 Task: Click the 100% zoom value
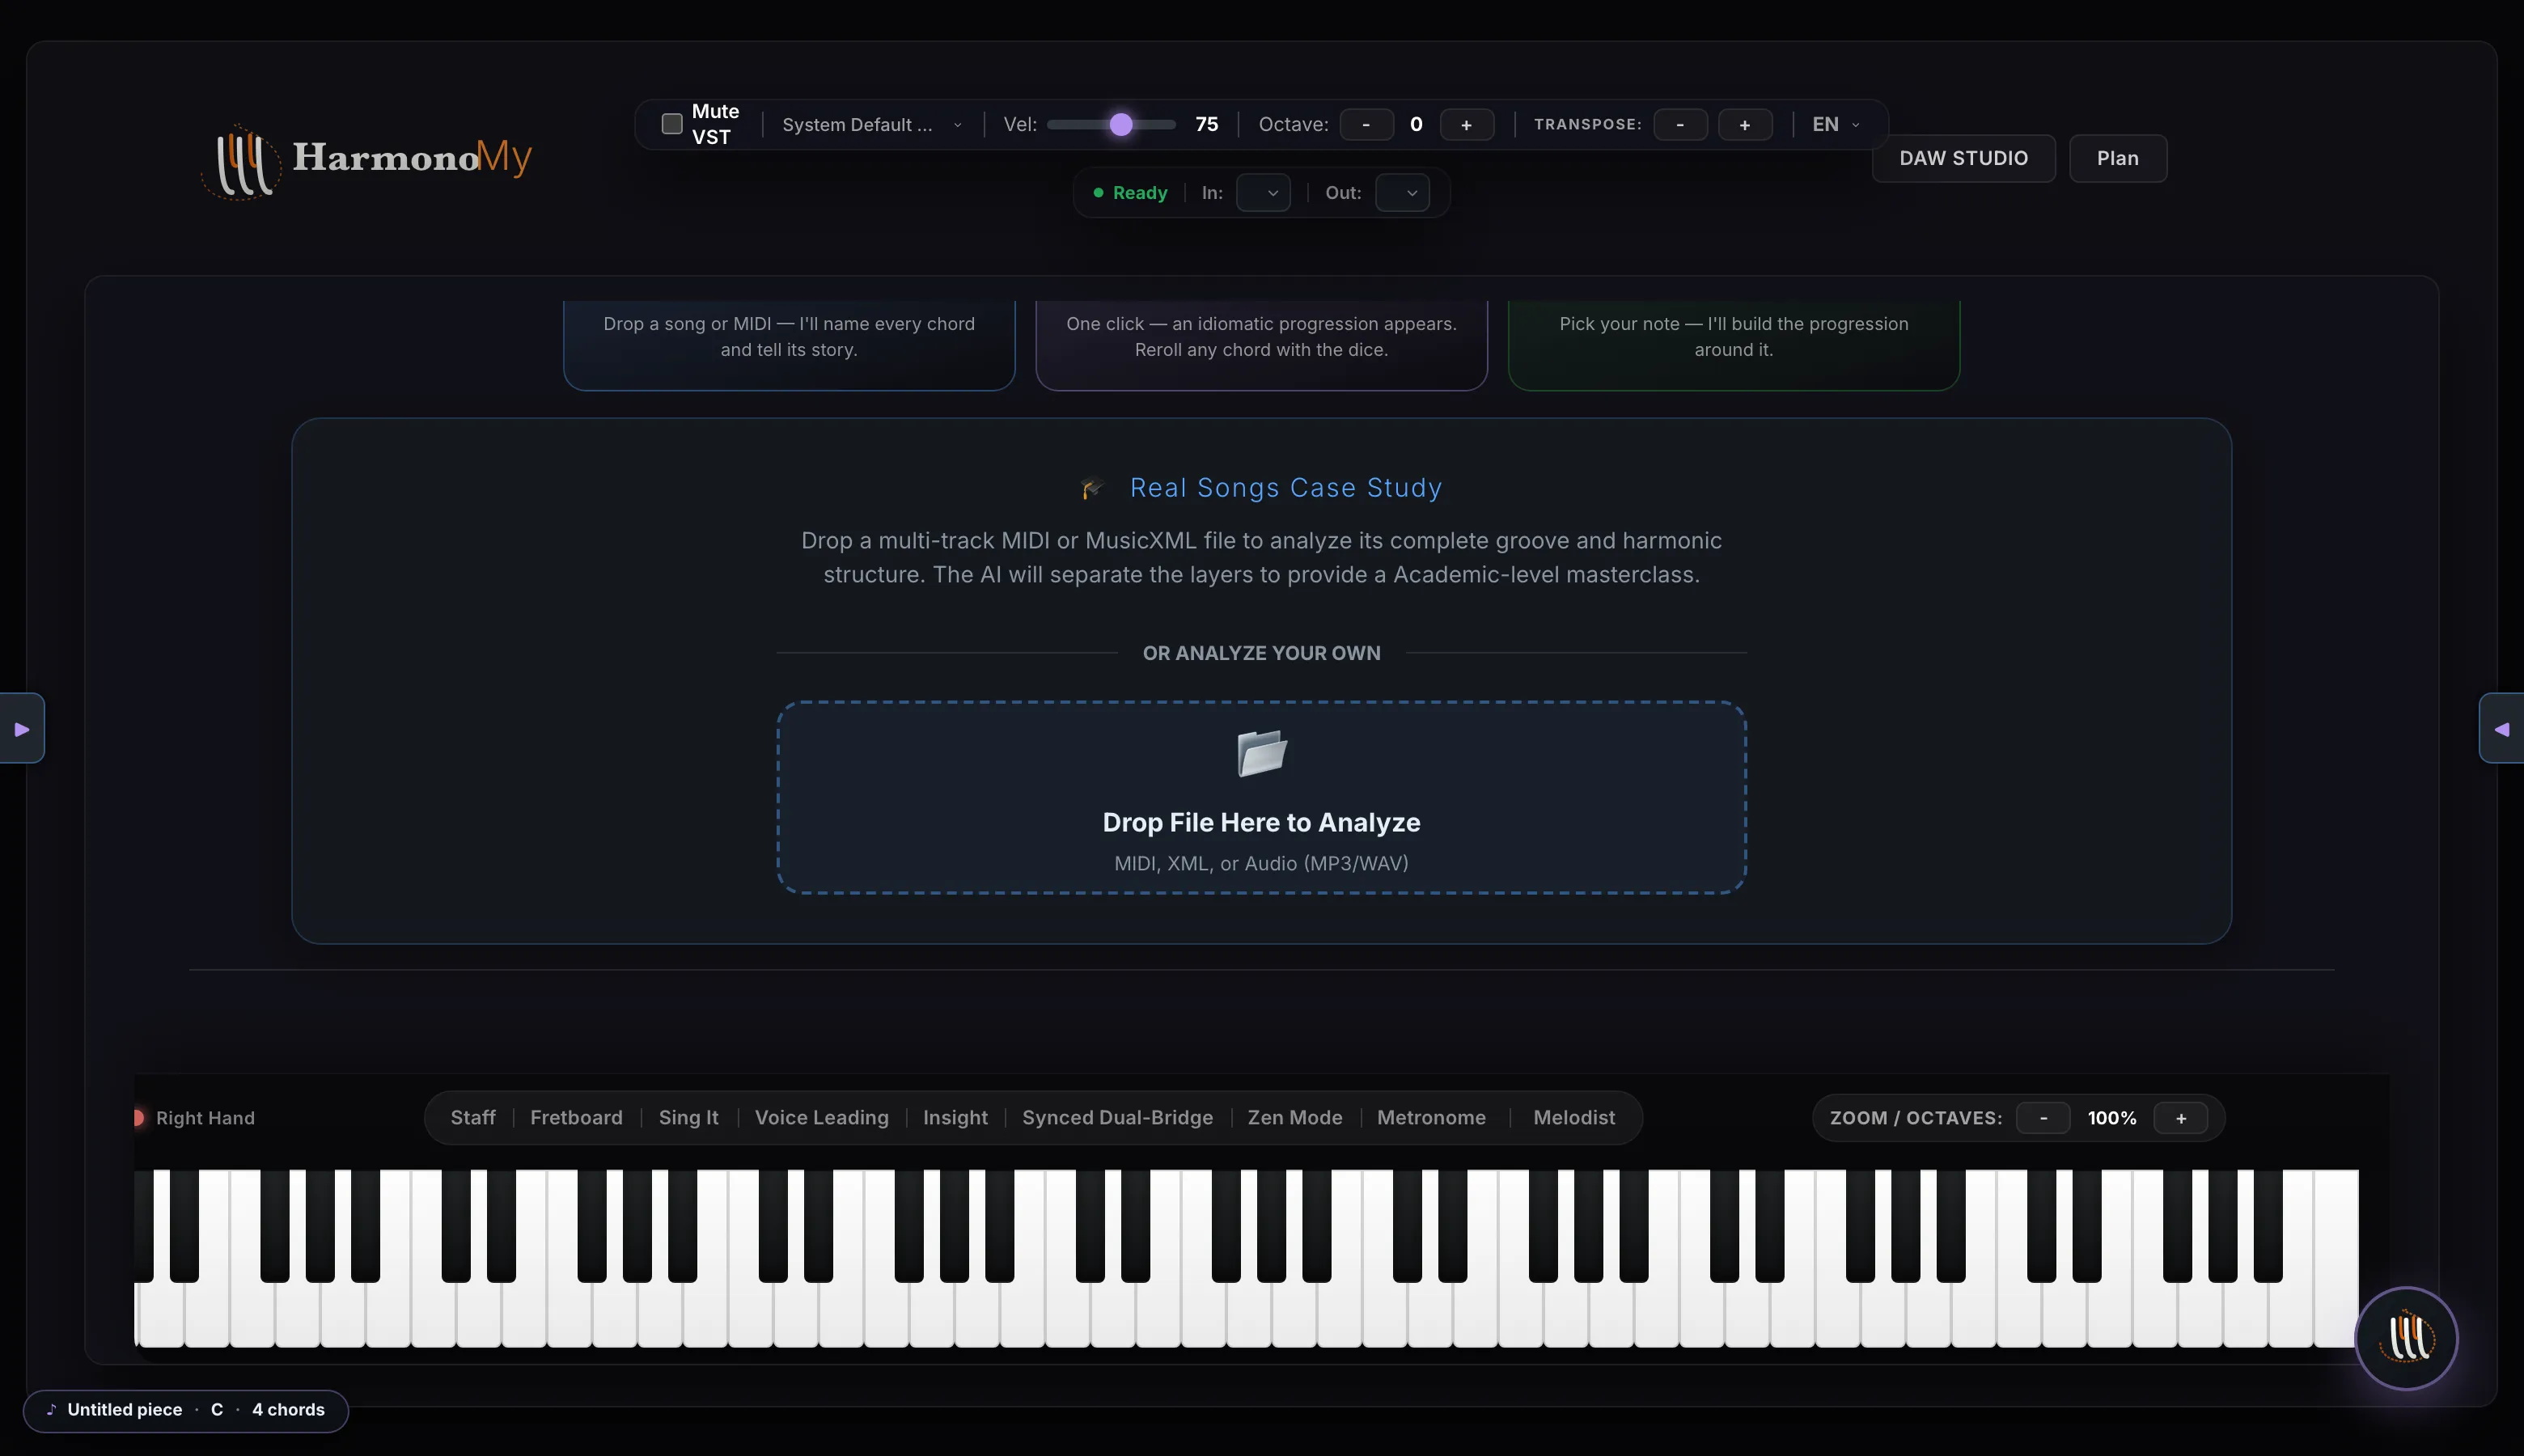pyautogui.click(x=2112, y=1118)
